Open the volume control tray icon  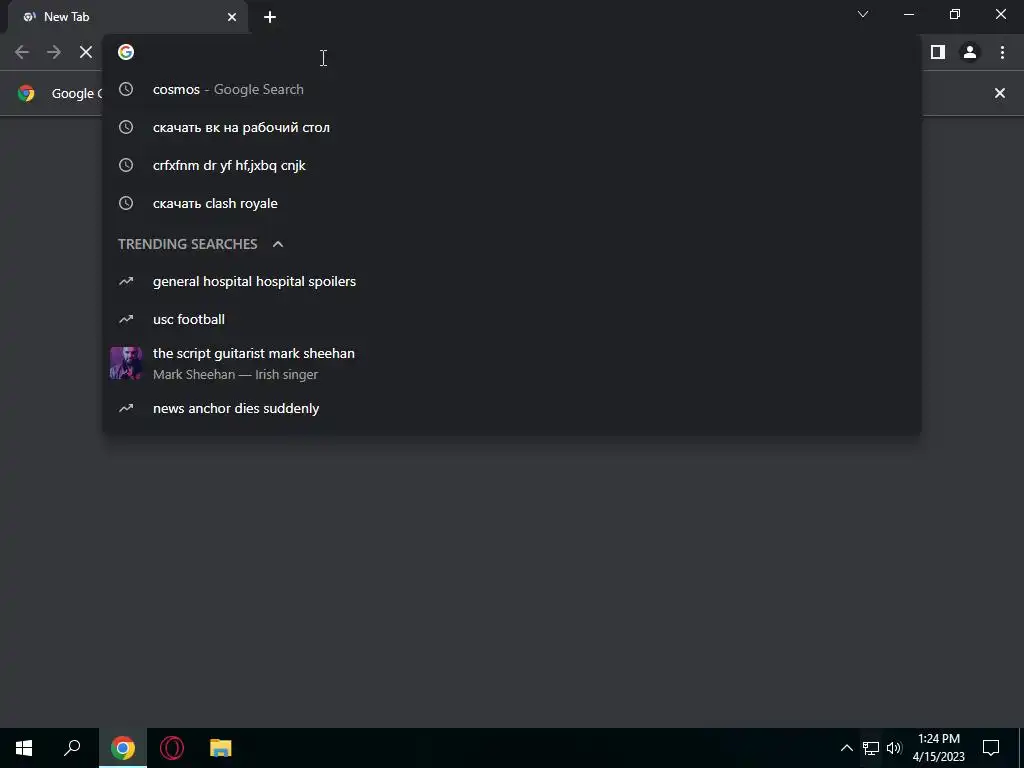point(894,748)
